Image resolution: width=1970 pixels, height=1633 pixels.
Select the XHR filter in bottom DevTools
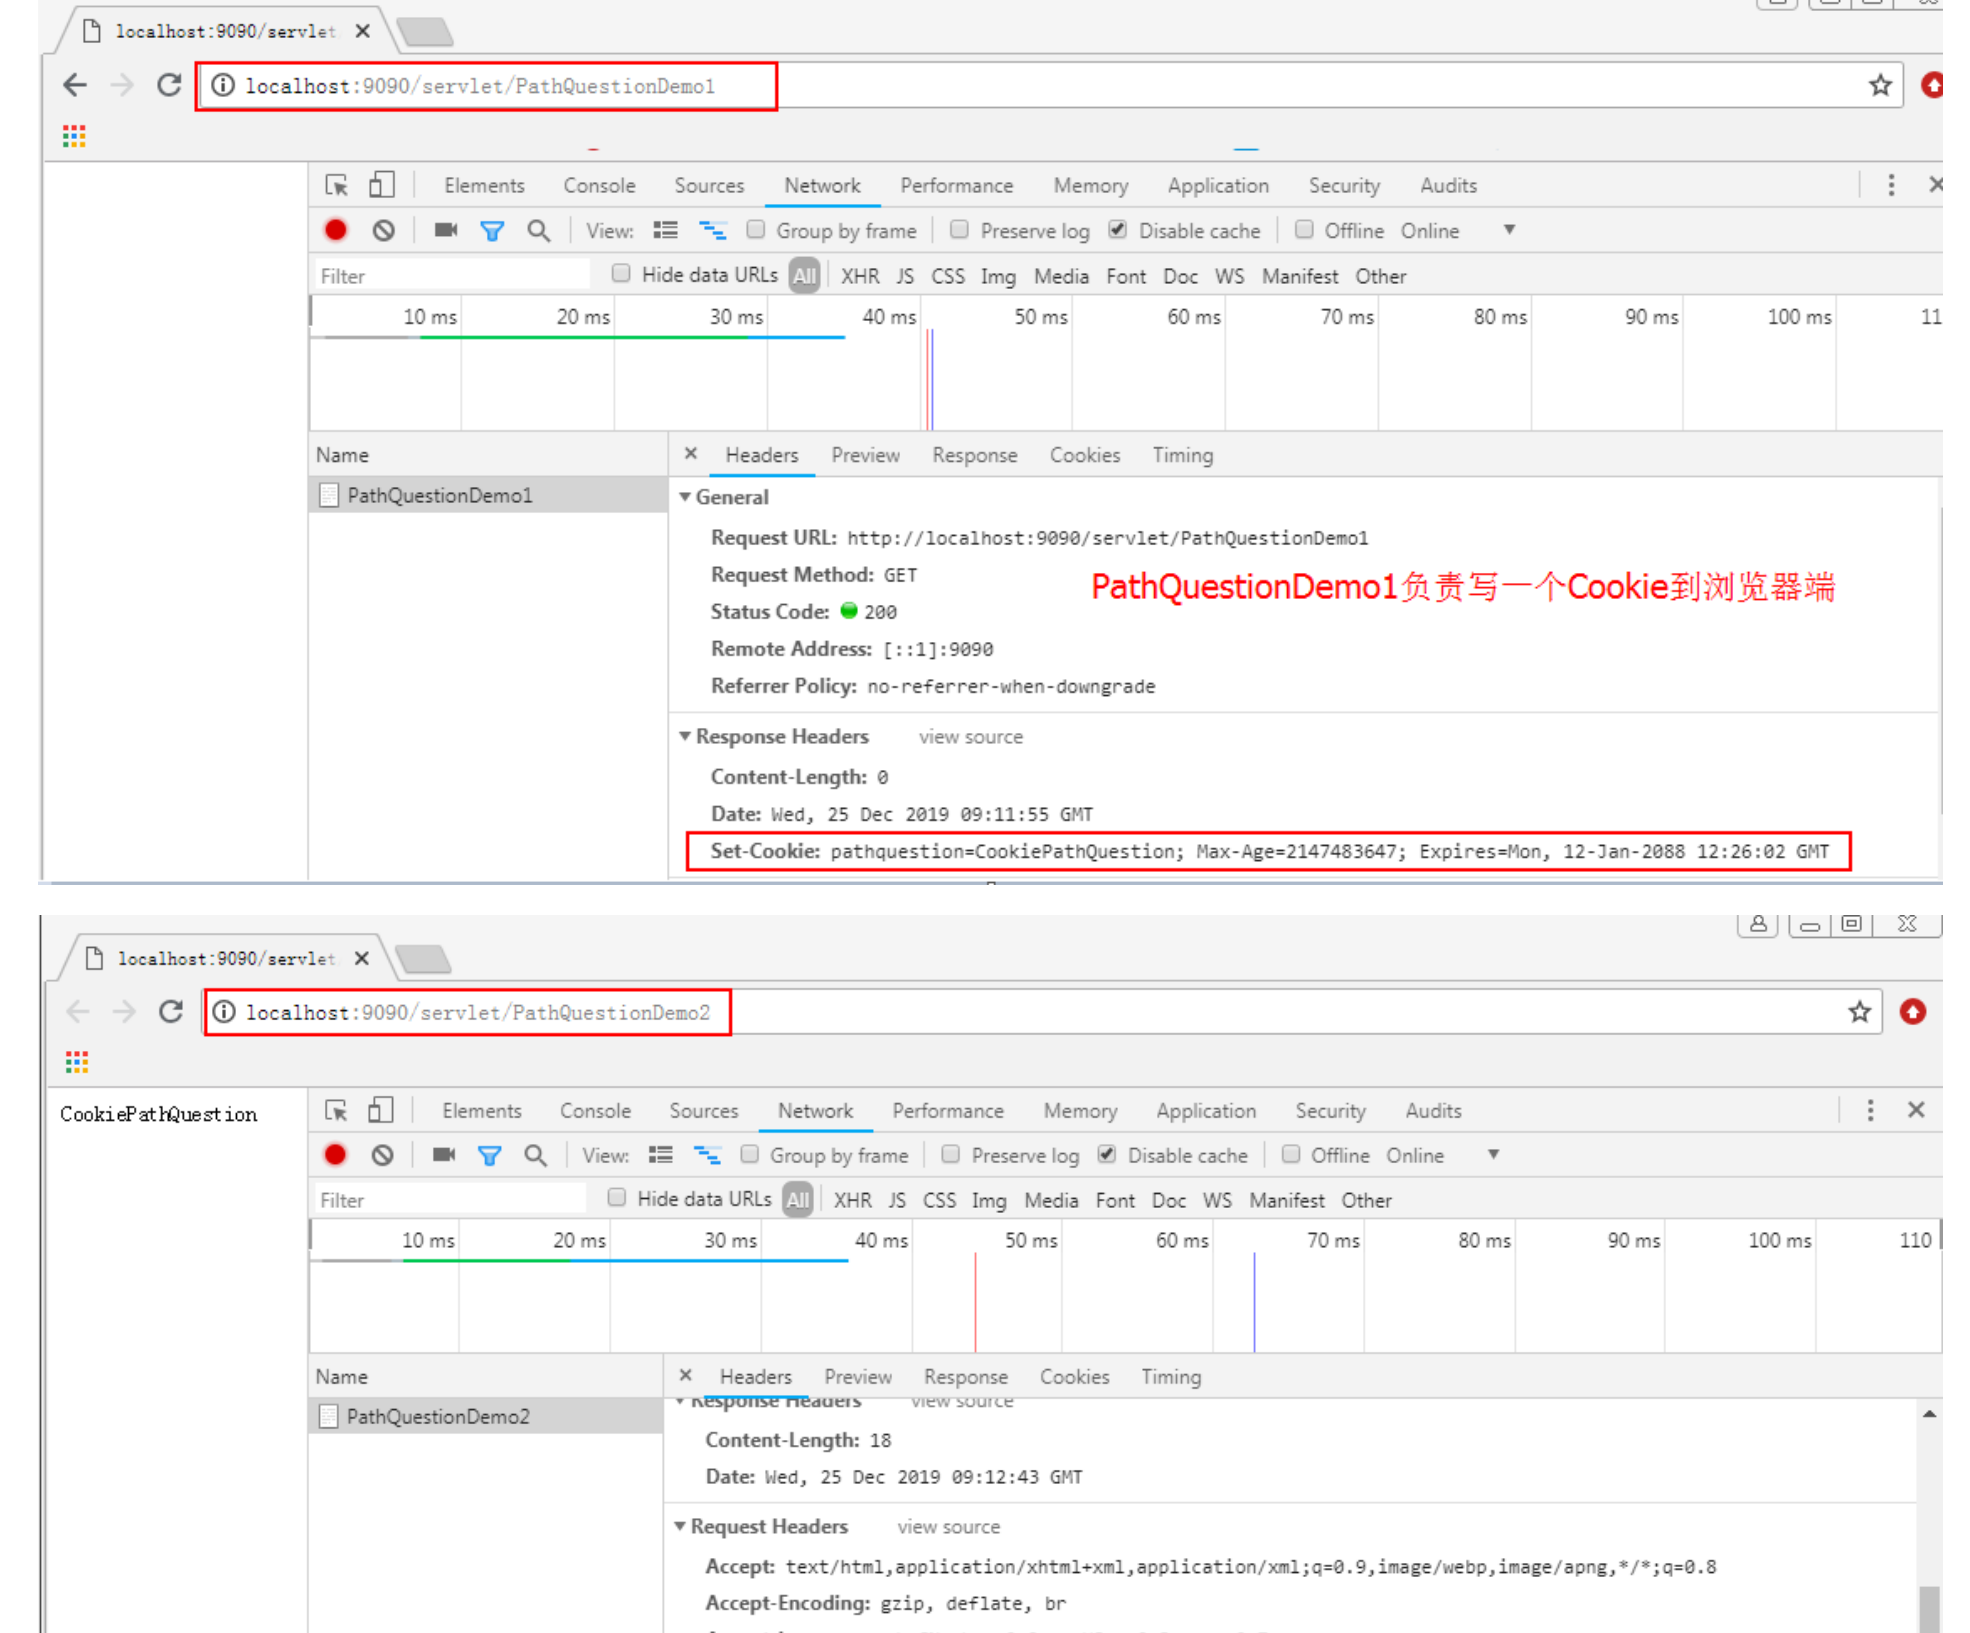(x=852, y=1200)
